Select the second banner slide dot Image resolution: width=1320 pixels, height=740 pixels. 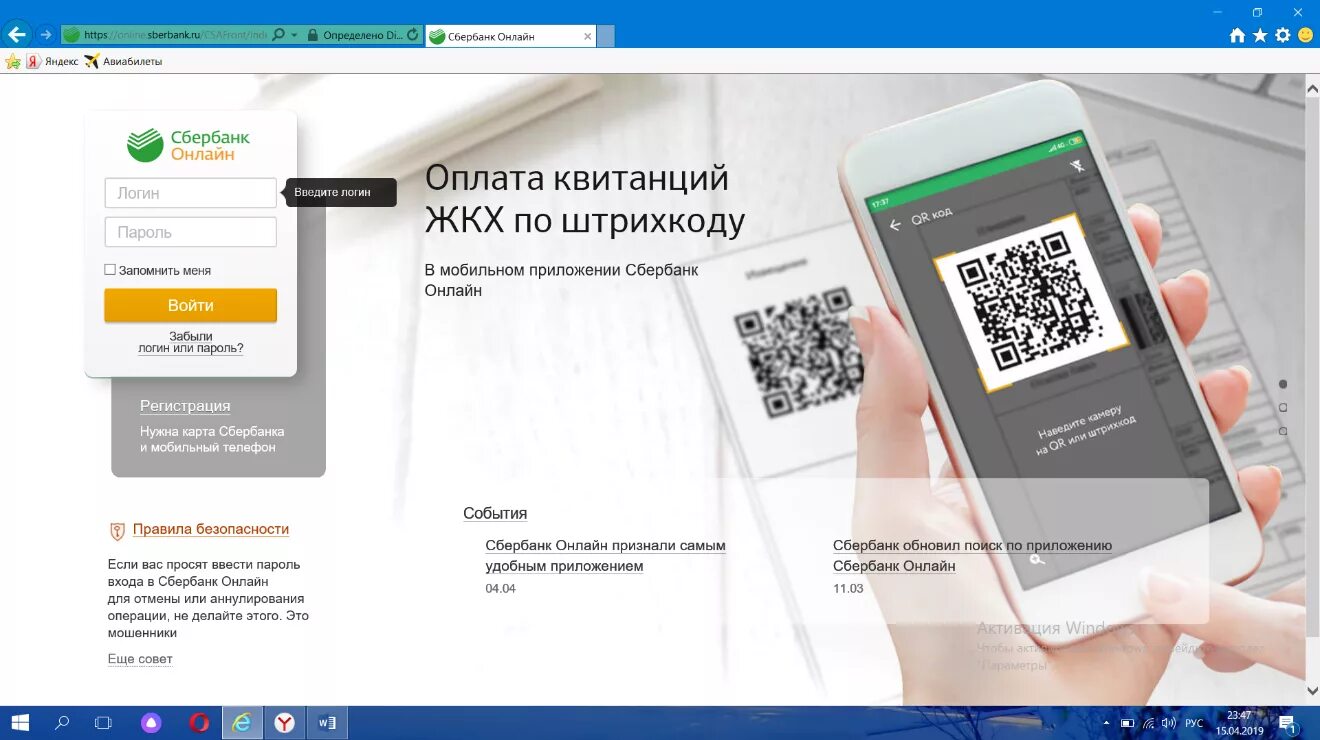1283,407
